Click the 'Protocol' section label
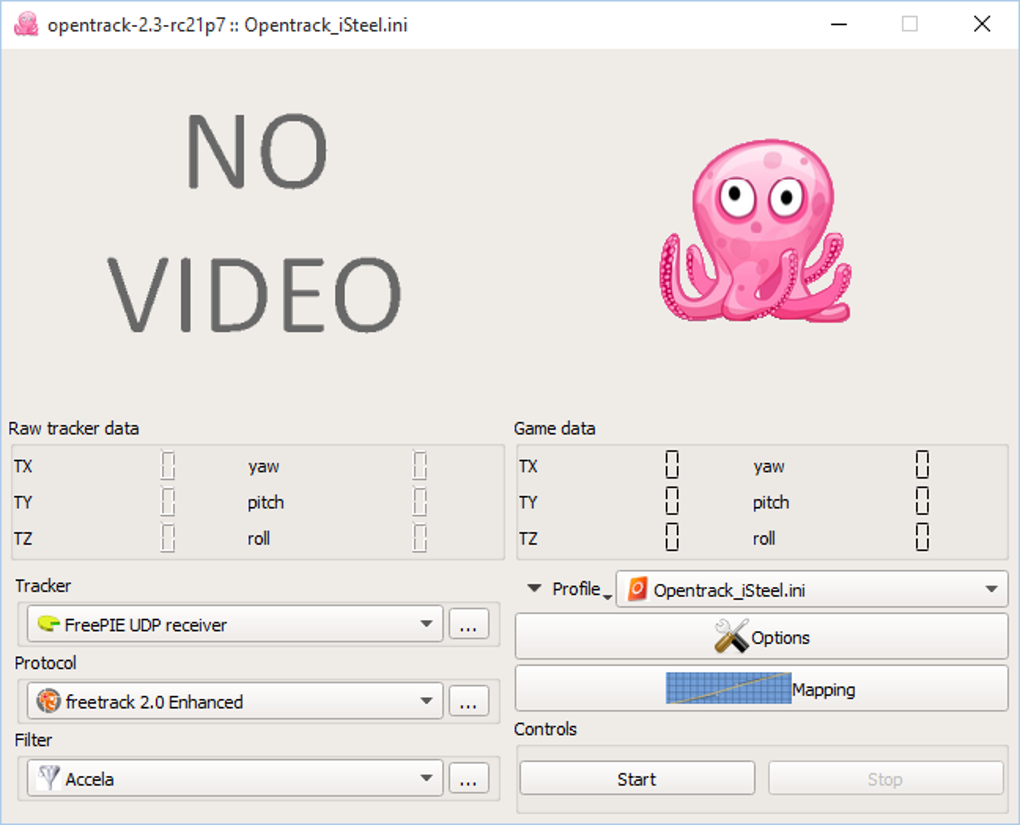This screenshot has height=825, width=1020. (46, 662)
